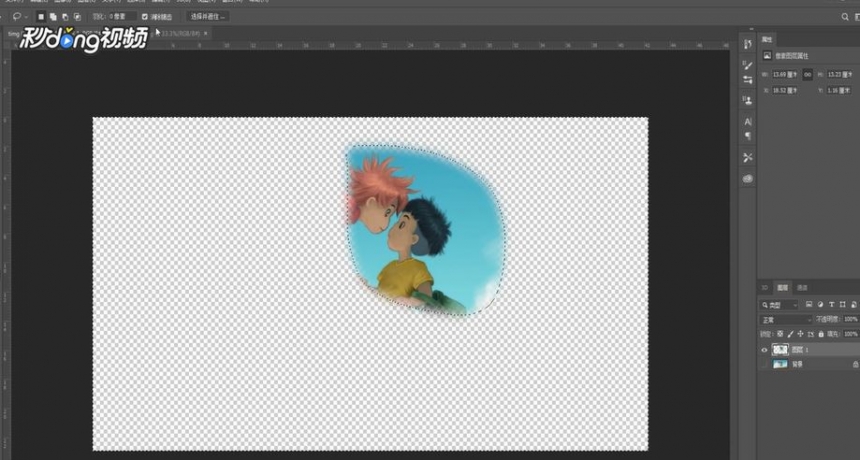Click the layer Opacity 100% field
The height and width of the screenshot is (460, 860).
tap(851, 319)
